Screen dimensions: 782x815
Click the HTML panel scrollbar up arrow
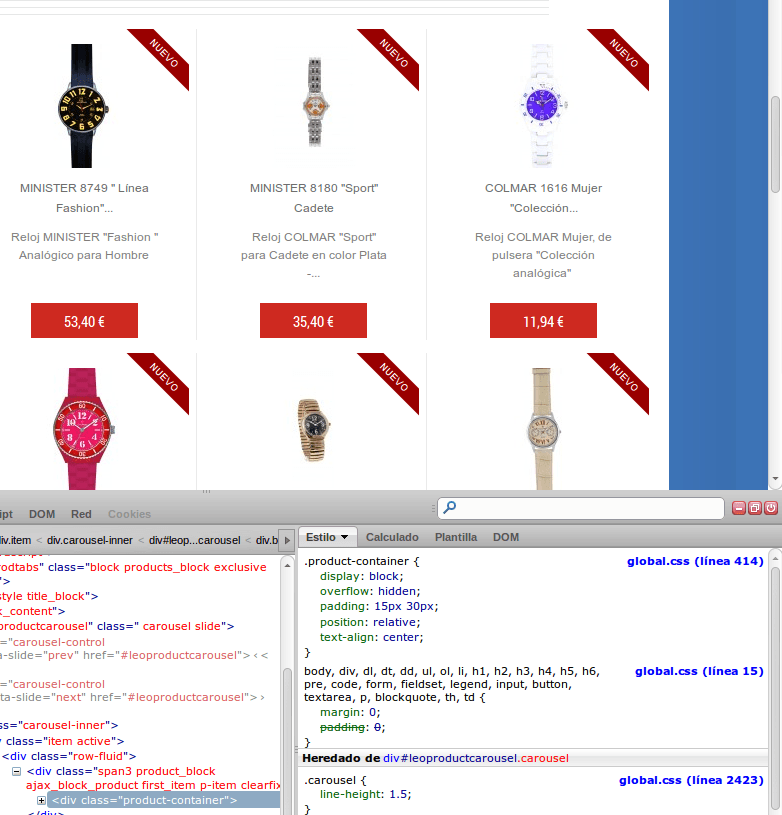tap(287, 565)
